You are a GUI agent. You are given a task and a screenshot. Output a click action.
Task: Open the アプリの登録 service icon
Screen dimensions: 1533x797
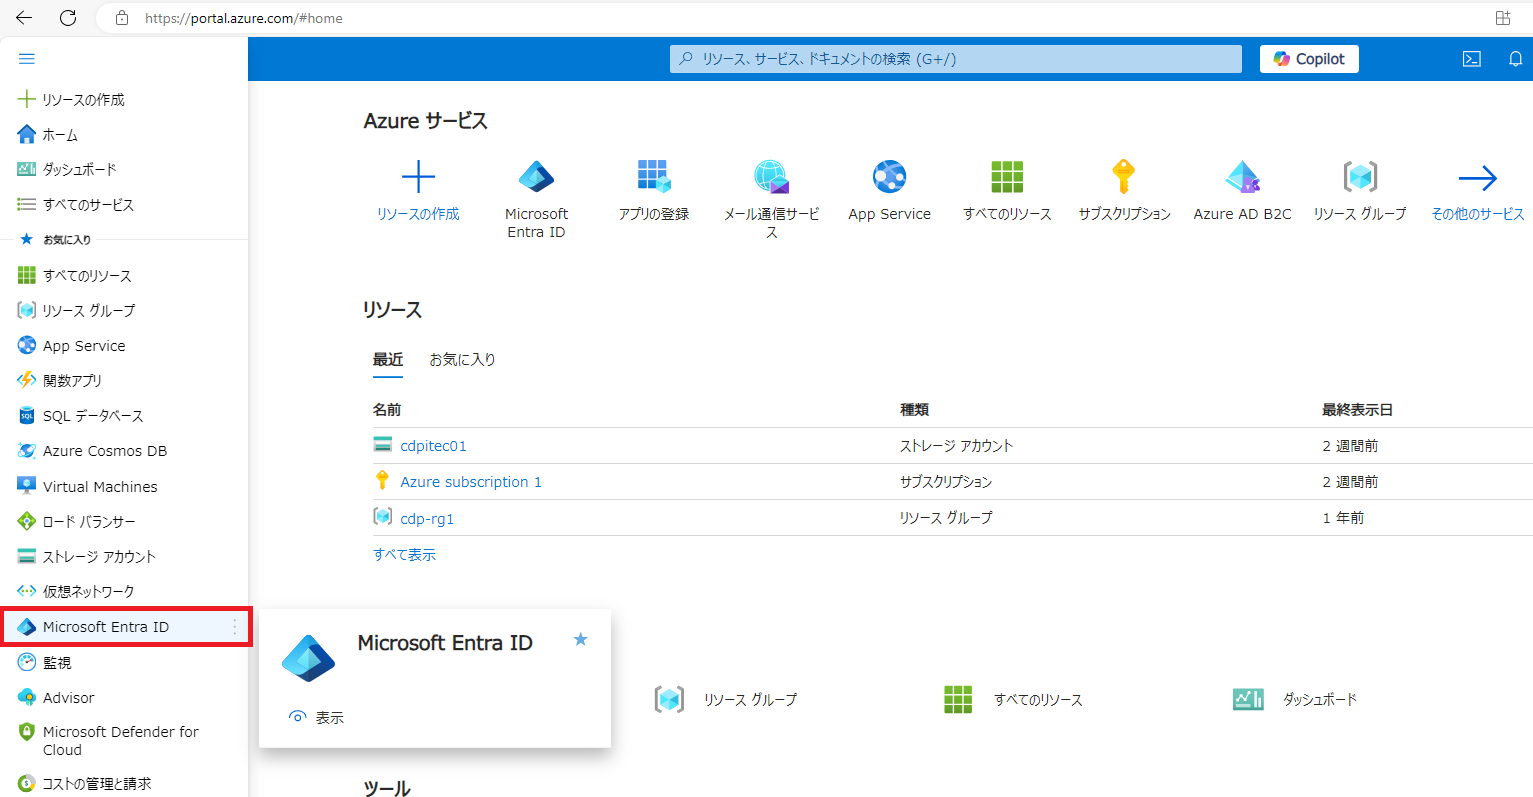(x=654, y=177)
